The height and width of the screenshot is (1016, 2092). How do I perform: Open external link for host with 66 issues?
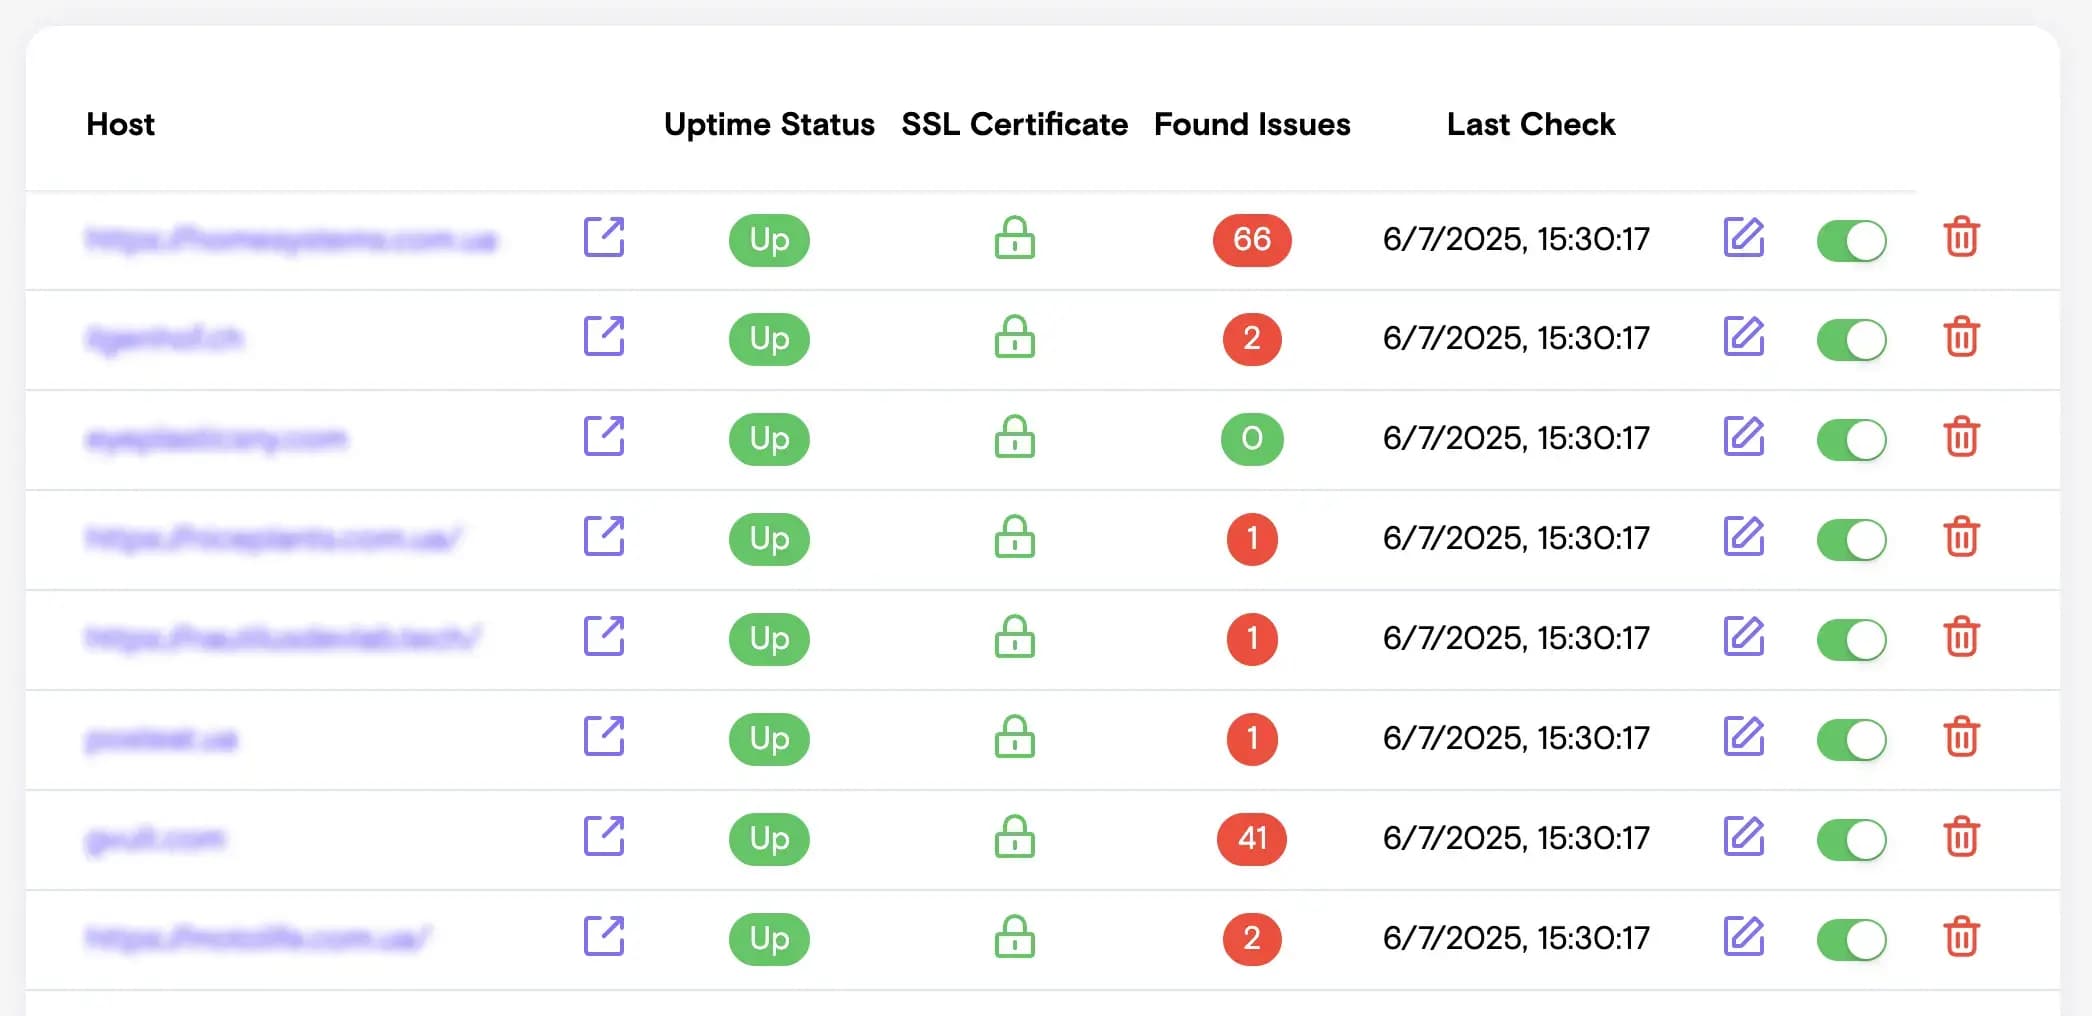(x=604, y=238)
